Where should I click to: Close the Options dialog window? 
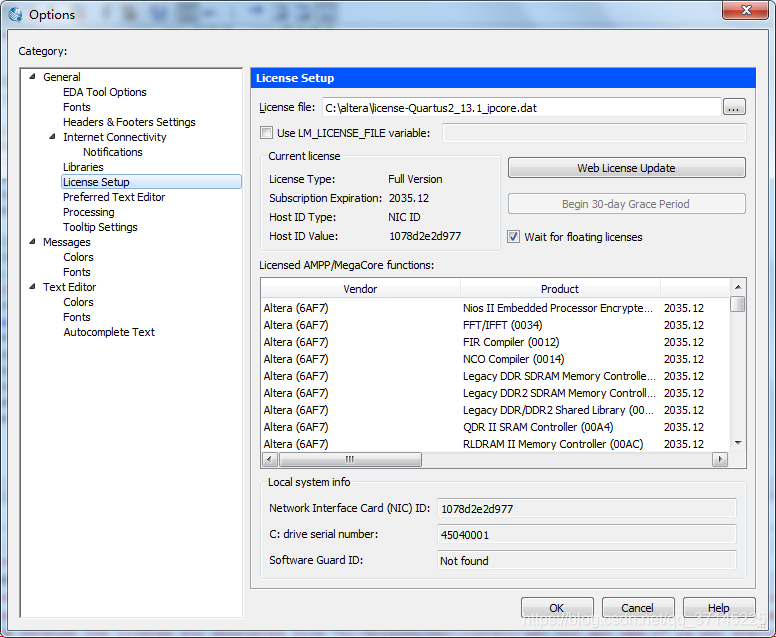(x=745, y=10)
